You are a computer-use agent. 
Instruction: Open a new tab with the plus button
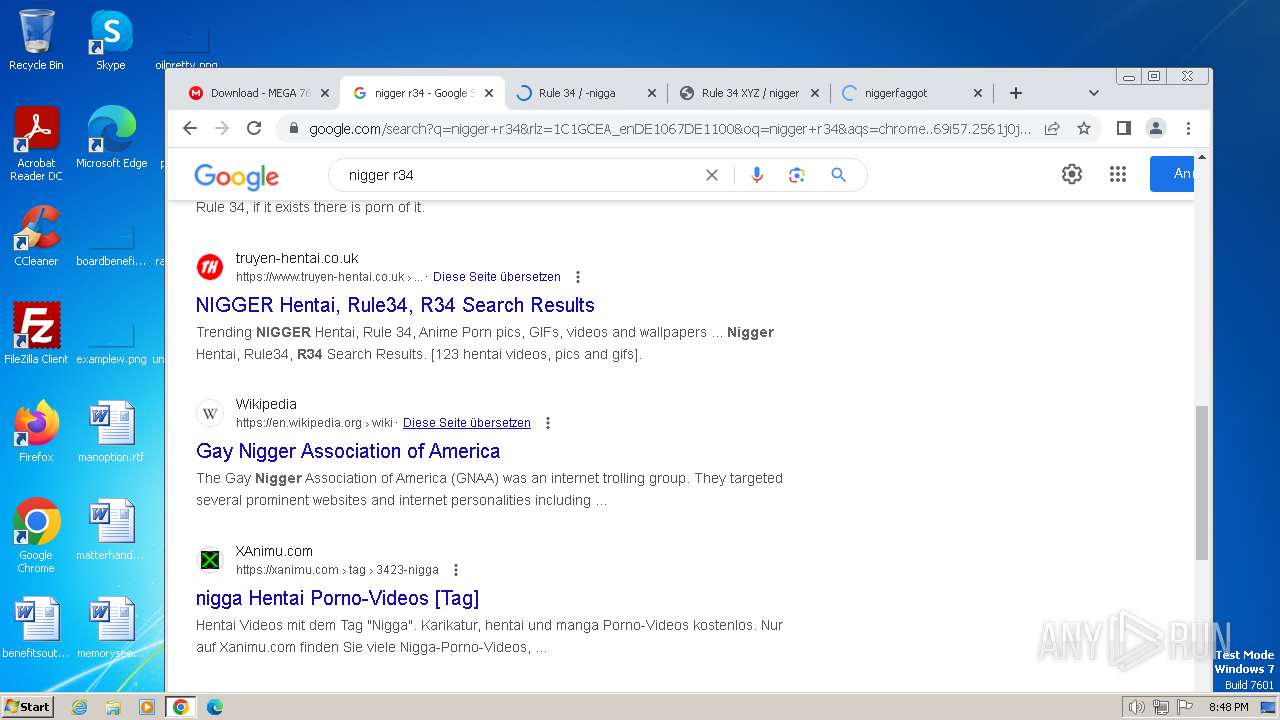(1016, 93)
